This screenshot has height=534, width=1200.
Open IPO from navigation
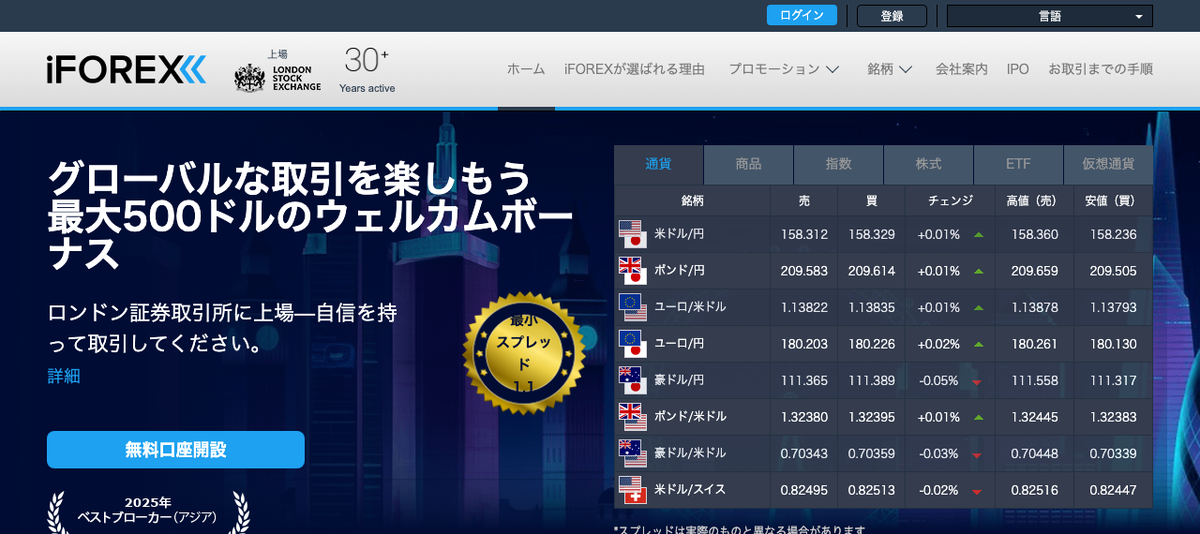pyautogui.click(x=1018, y=69)
